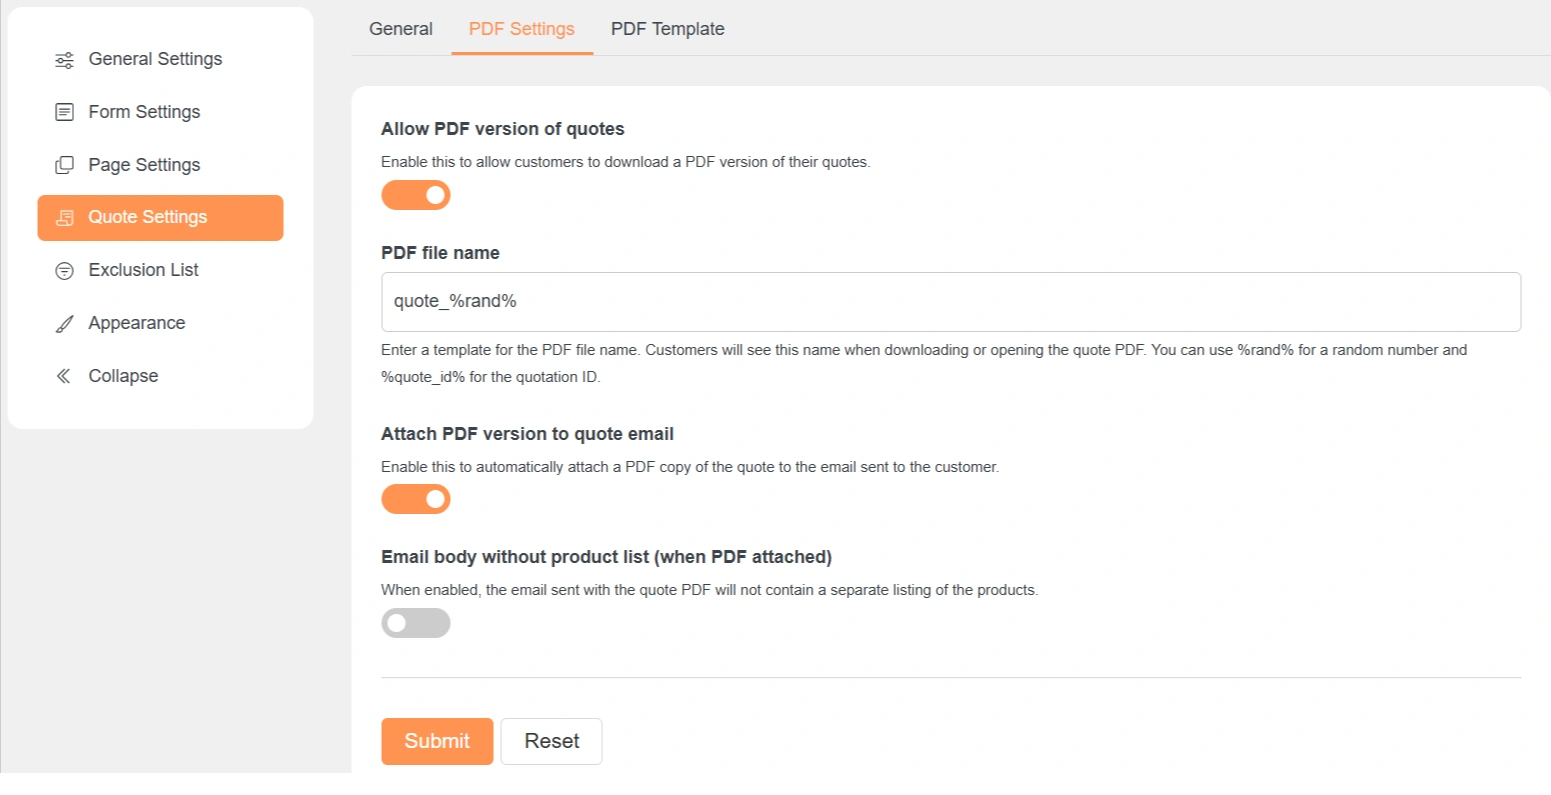Open Appearance settings in sidebar

coord(137,323)
